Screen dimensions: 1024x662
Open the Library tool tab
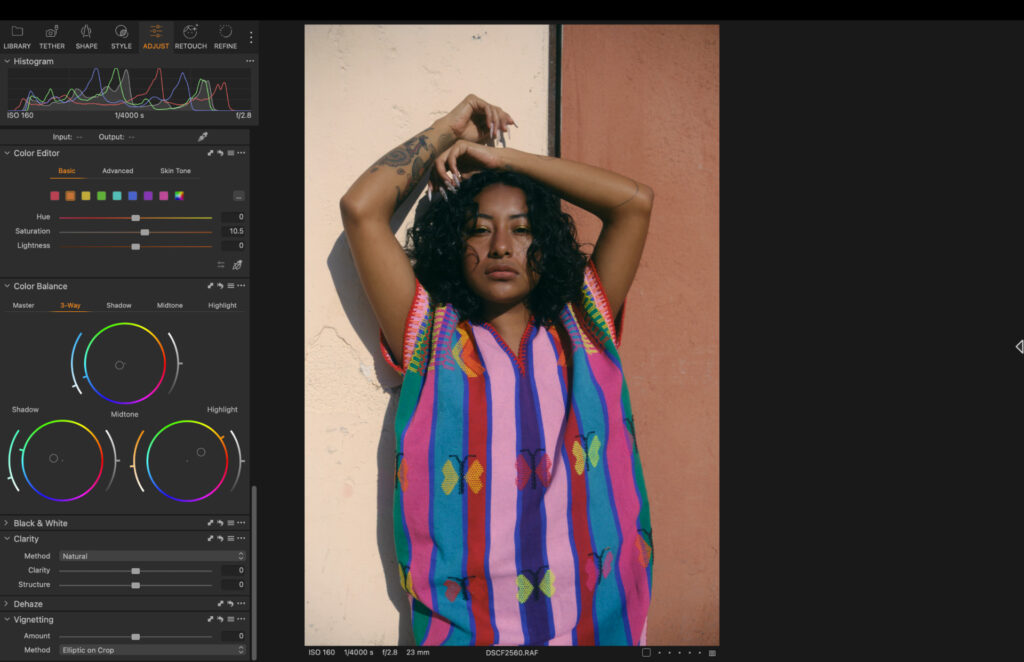(16, 37)
